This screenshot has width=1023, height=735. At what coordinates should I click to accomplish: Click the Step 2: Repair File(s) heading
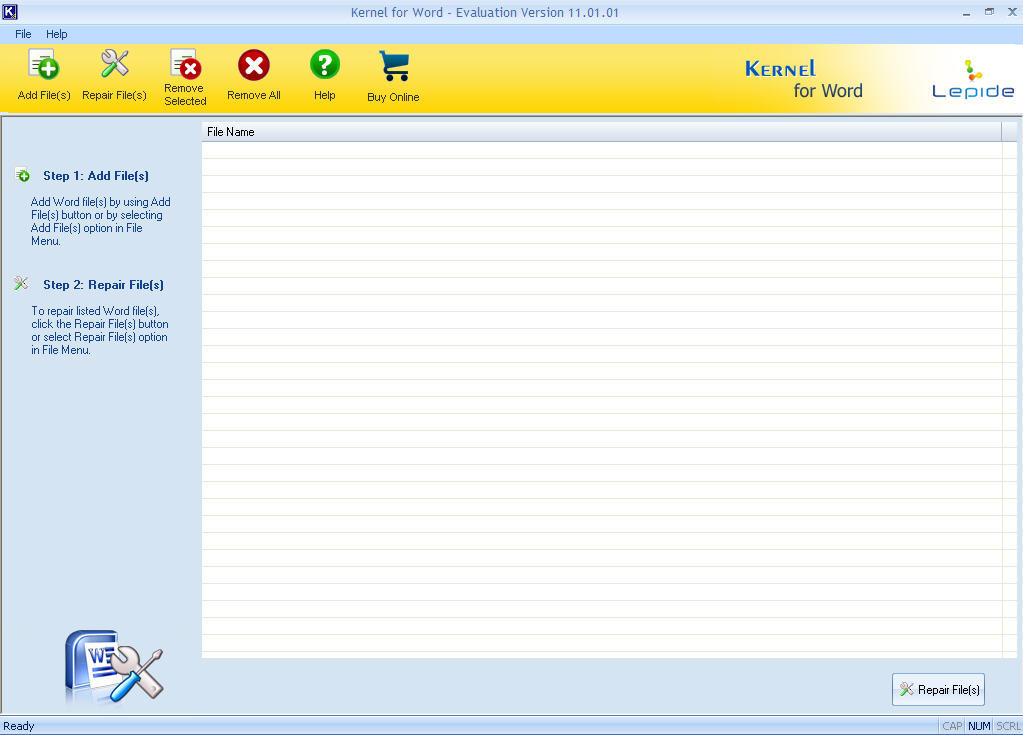point(103,284)
